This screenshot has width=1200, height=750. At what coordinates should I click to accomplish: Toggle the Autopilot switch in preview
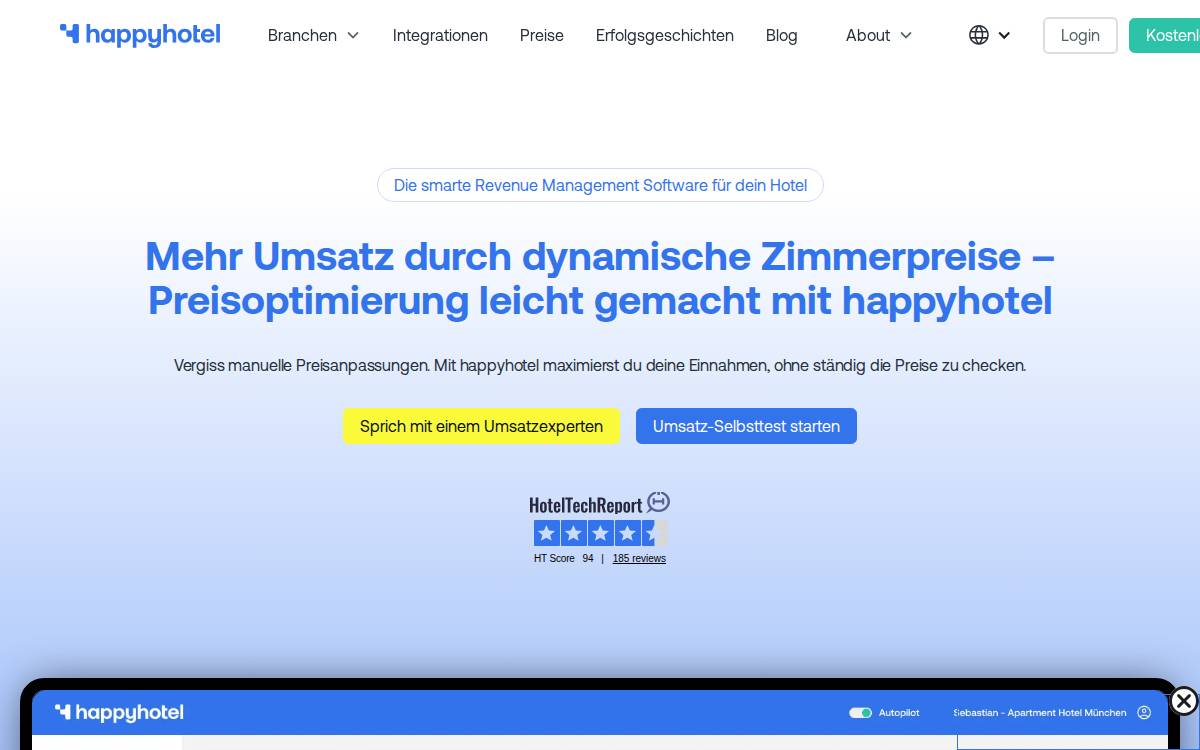860,713
